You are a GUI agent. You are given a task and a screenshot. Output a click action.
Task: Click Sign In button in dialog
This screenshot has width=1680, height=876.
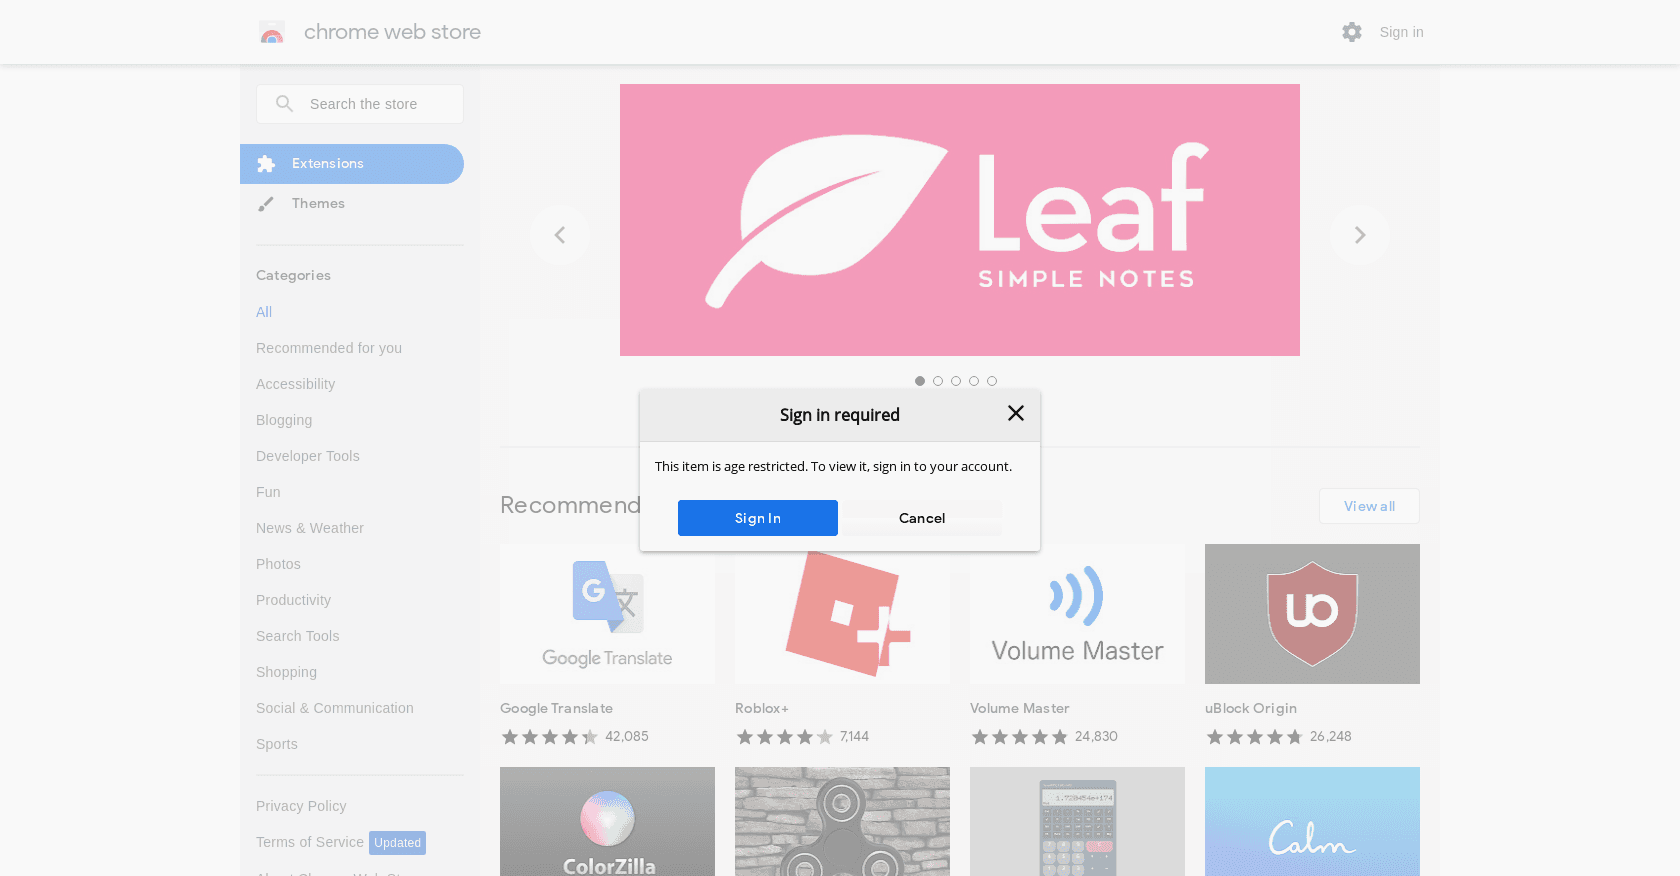[x=758, y=518]
